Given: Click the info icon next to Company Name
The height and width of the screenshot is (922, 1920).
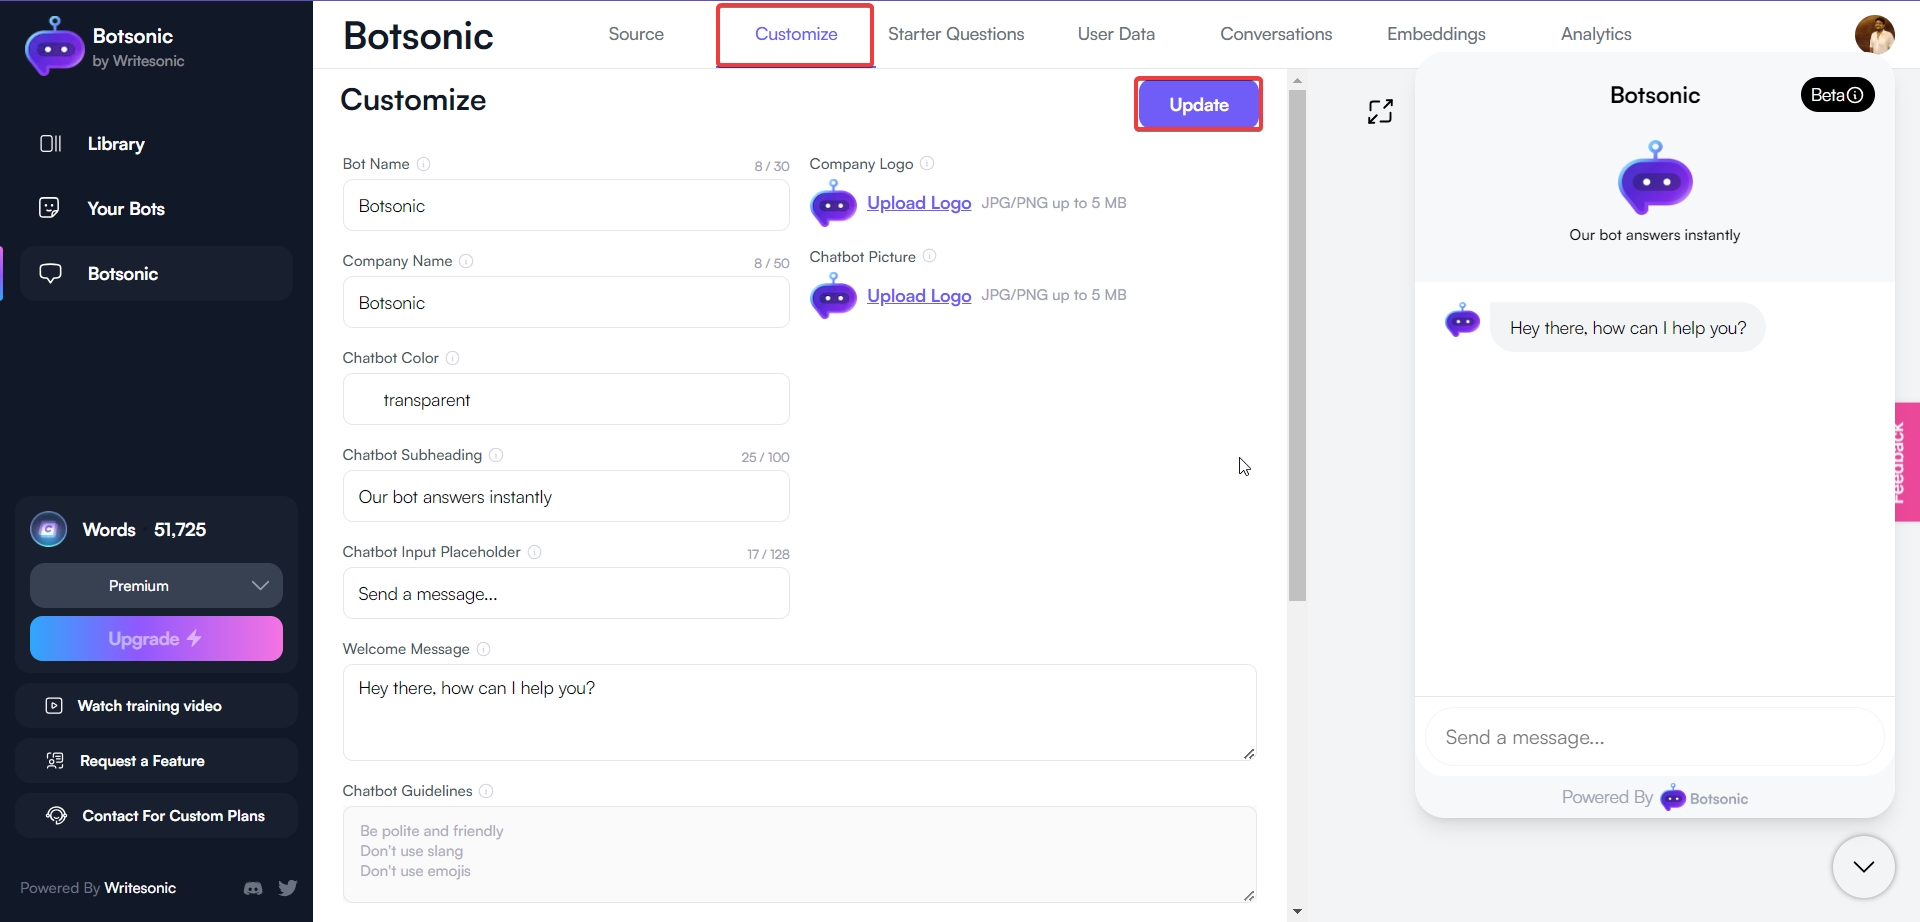Looking at the screenshot, I should click(x=466, y=261).
